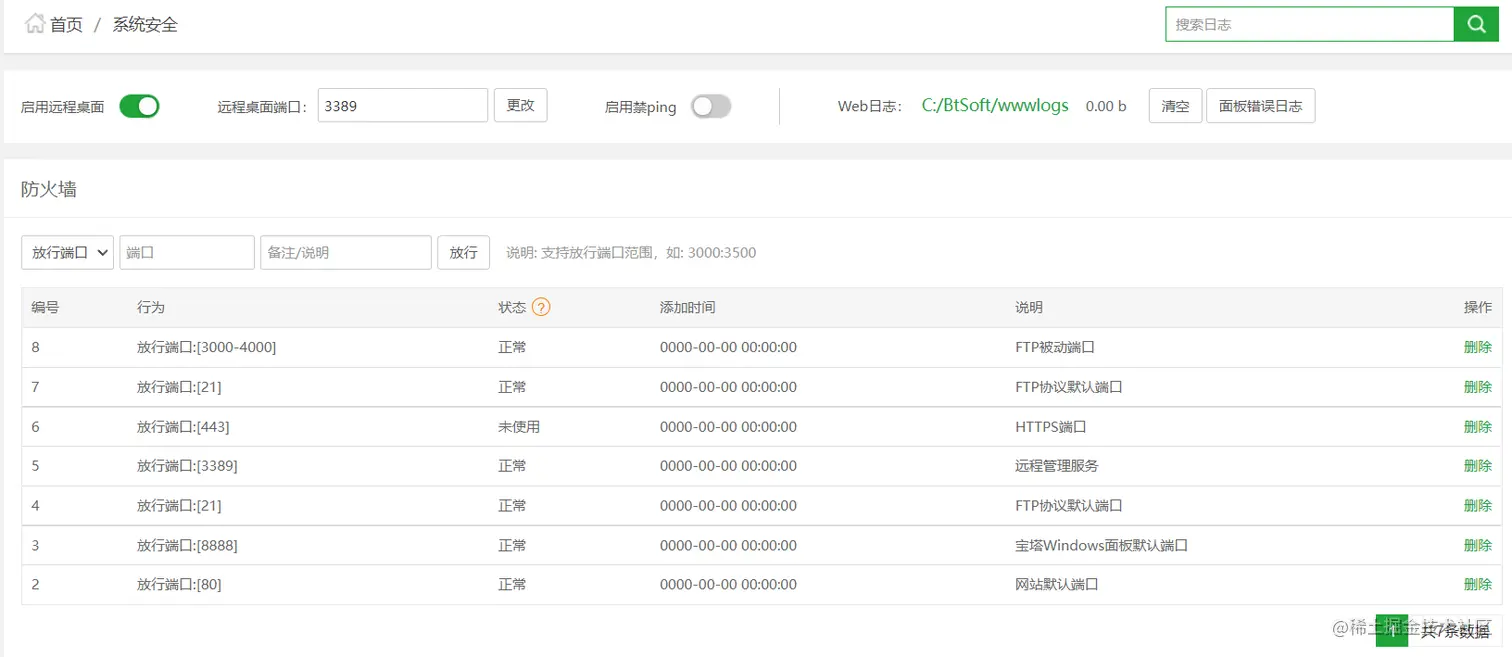Click the 0.00 b log size text
Screen dimensions: 1512x657
(x=1106, y=106)
